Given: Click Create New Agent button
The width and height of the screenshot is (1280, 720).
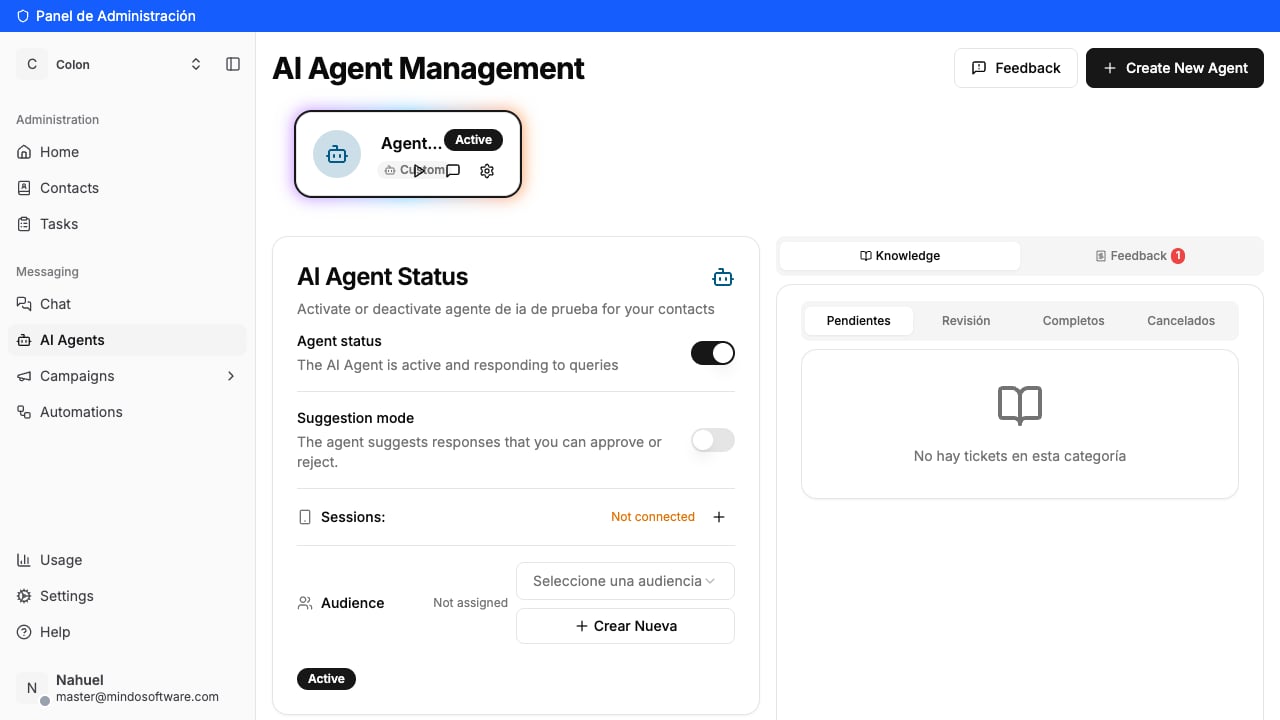Looking at the screenshot, I should (x=1175, y=68).
